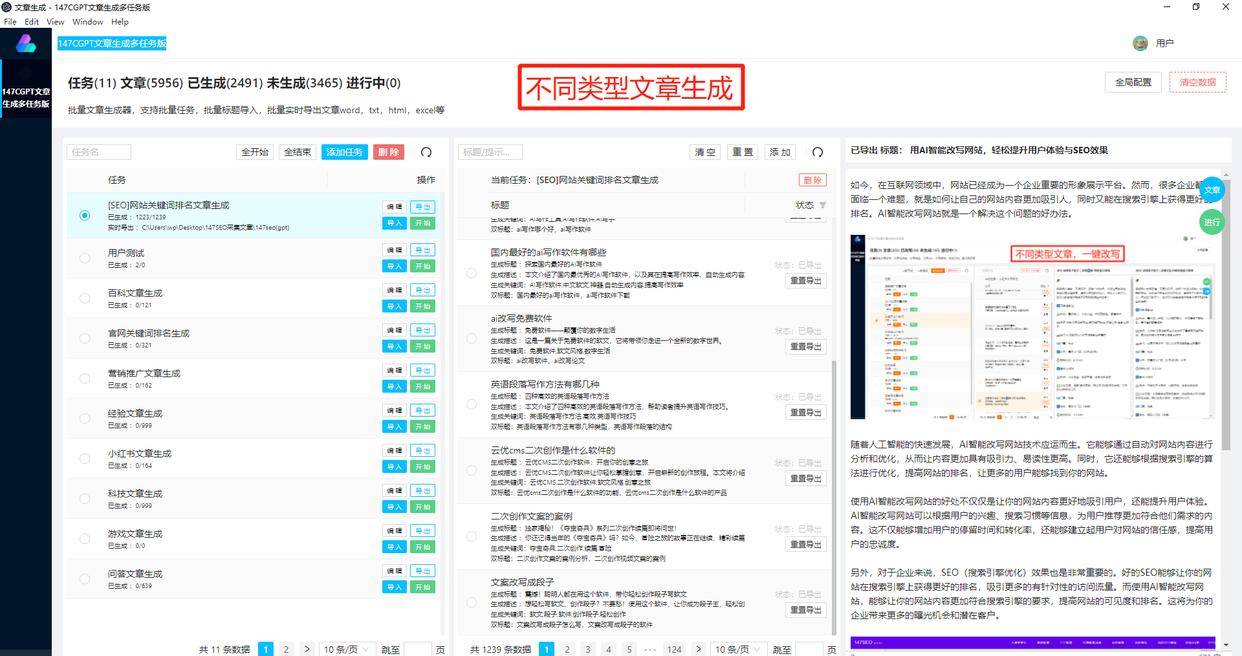Screen dimensions: 1242x656
Task: Click the 全局配置 button
Action: click(x=1133, y=82)
